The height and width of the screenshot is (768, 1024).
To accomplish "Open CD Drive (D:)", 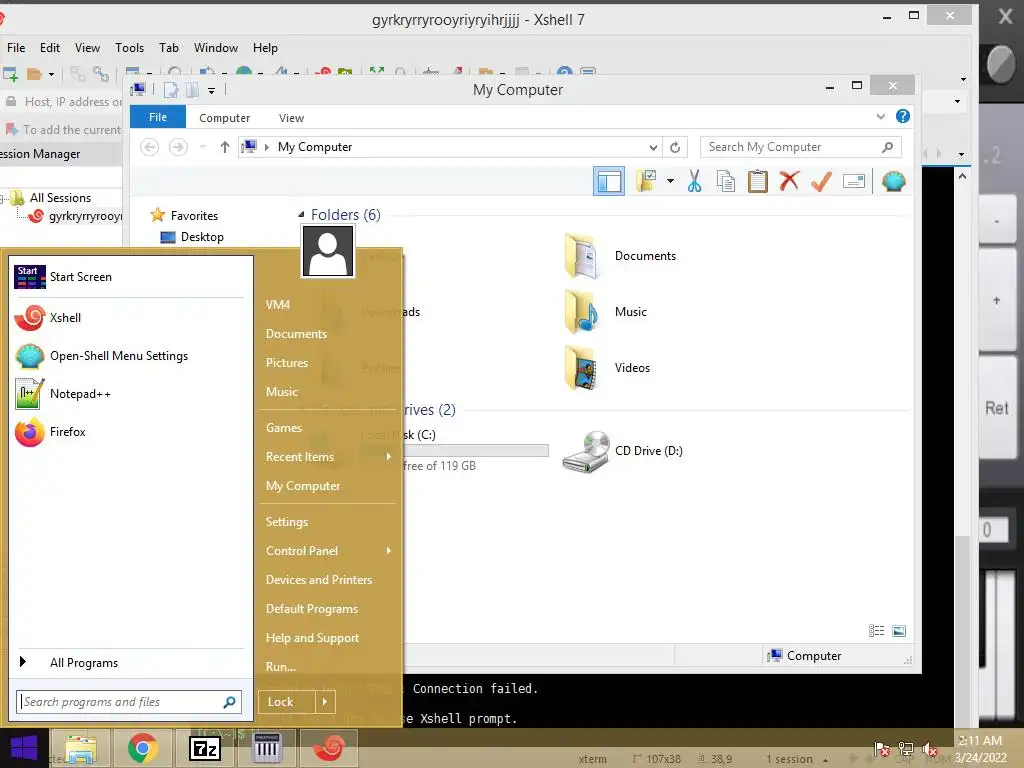I will coord(622,451).
